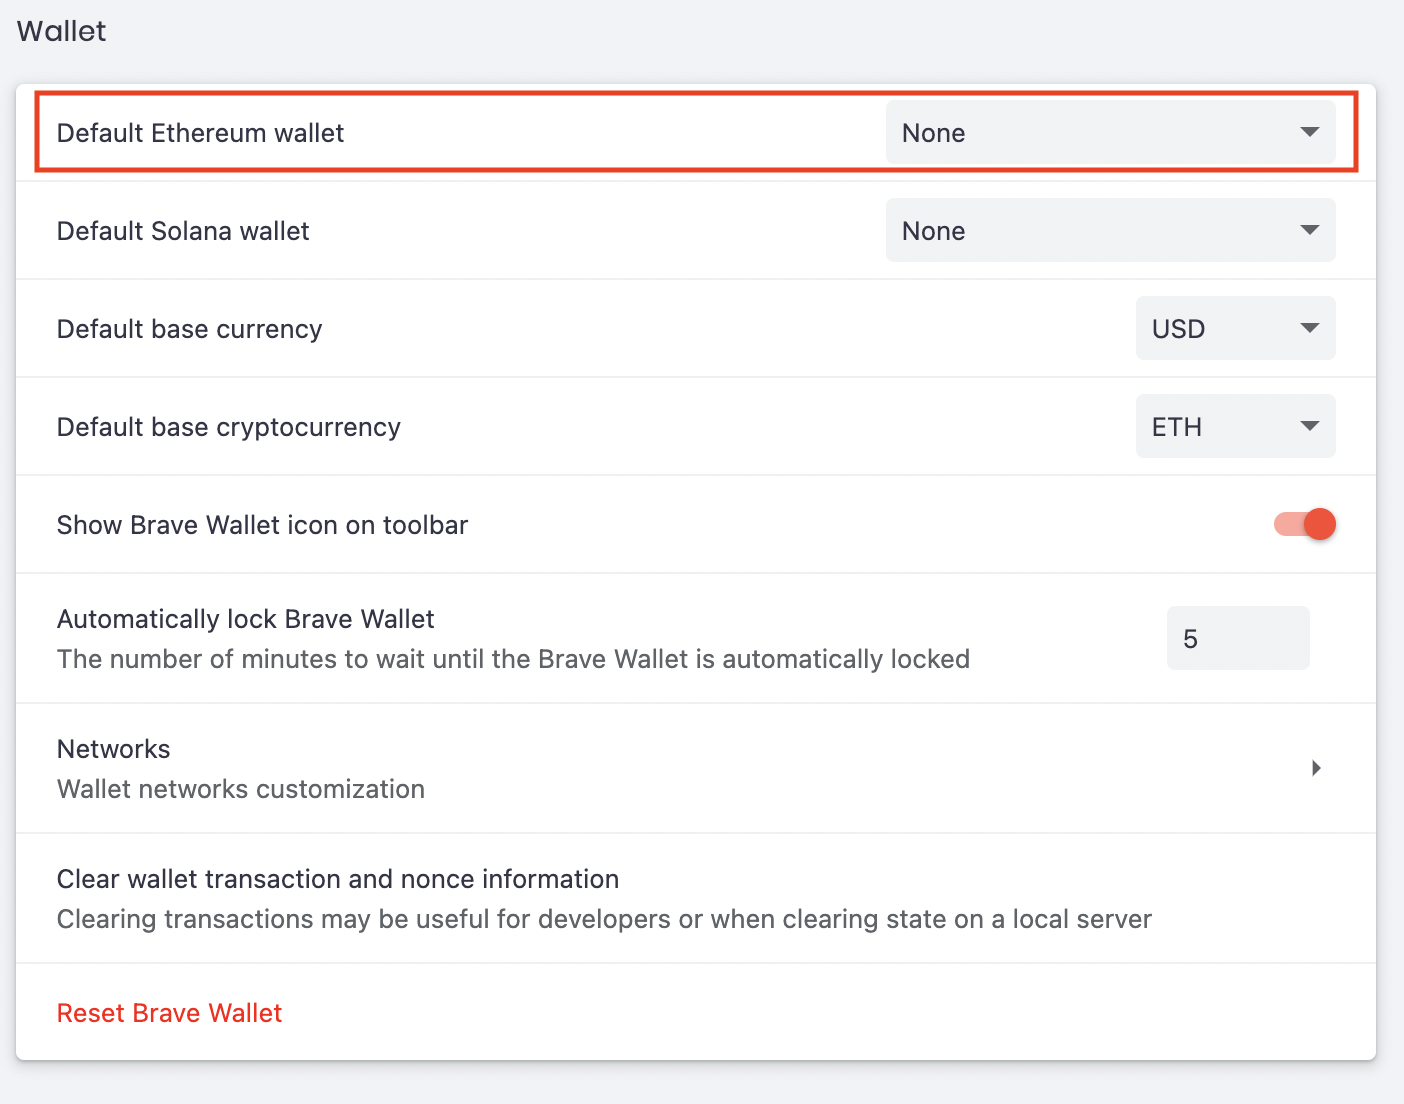
Task: Click the auto-lock minutes input field
Action: point(1237,639)
